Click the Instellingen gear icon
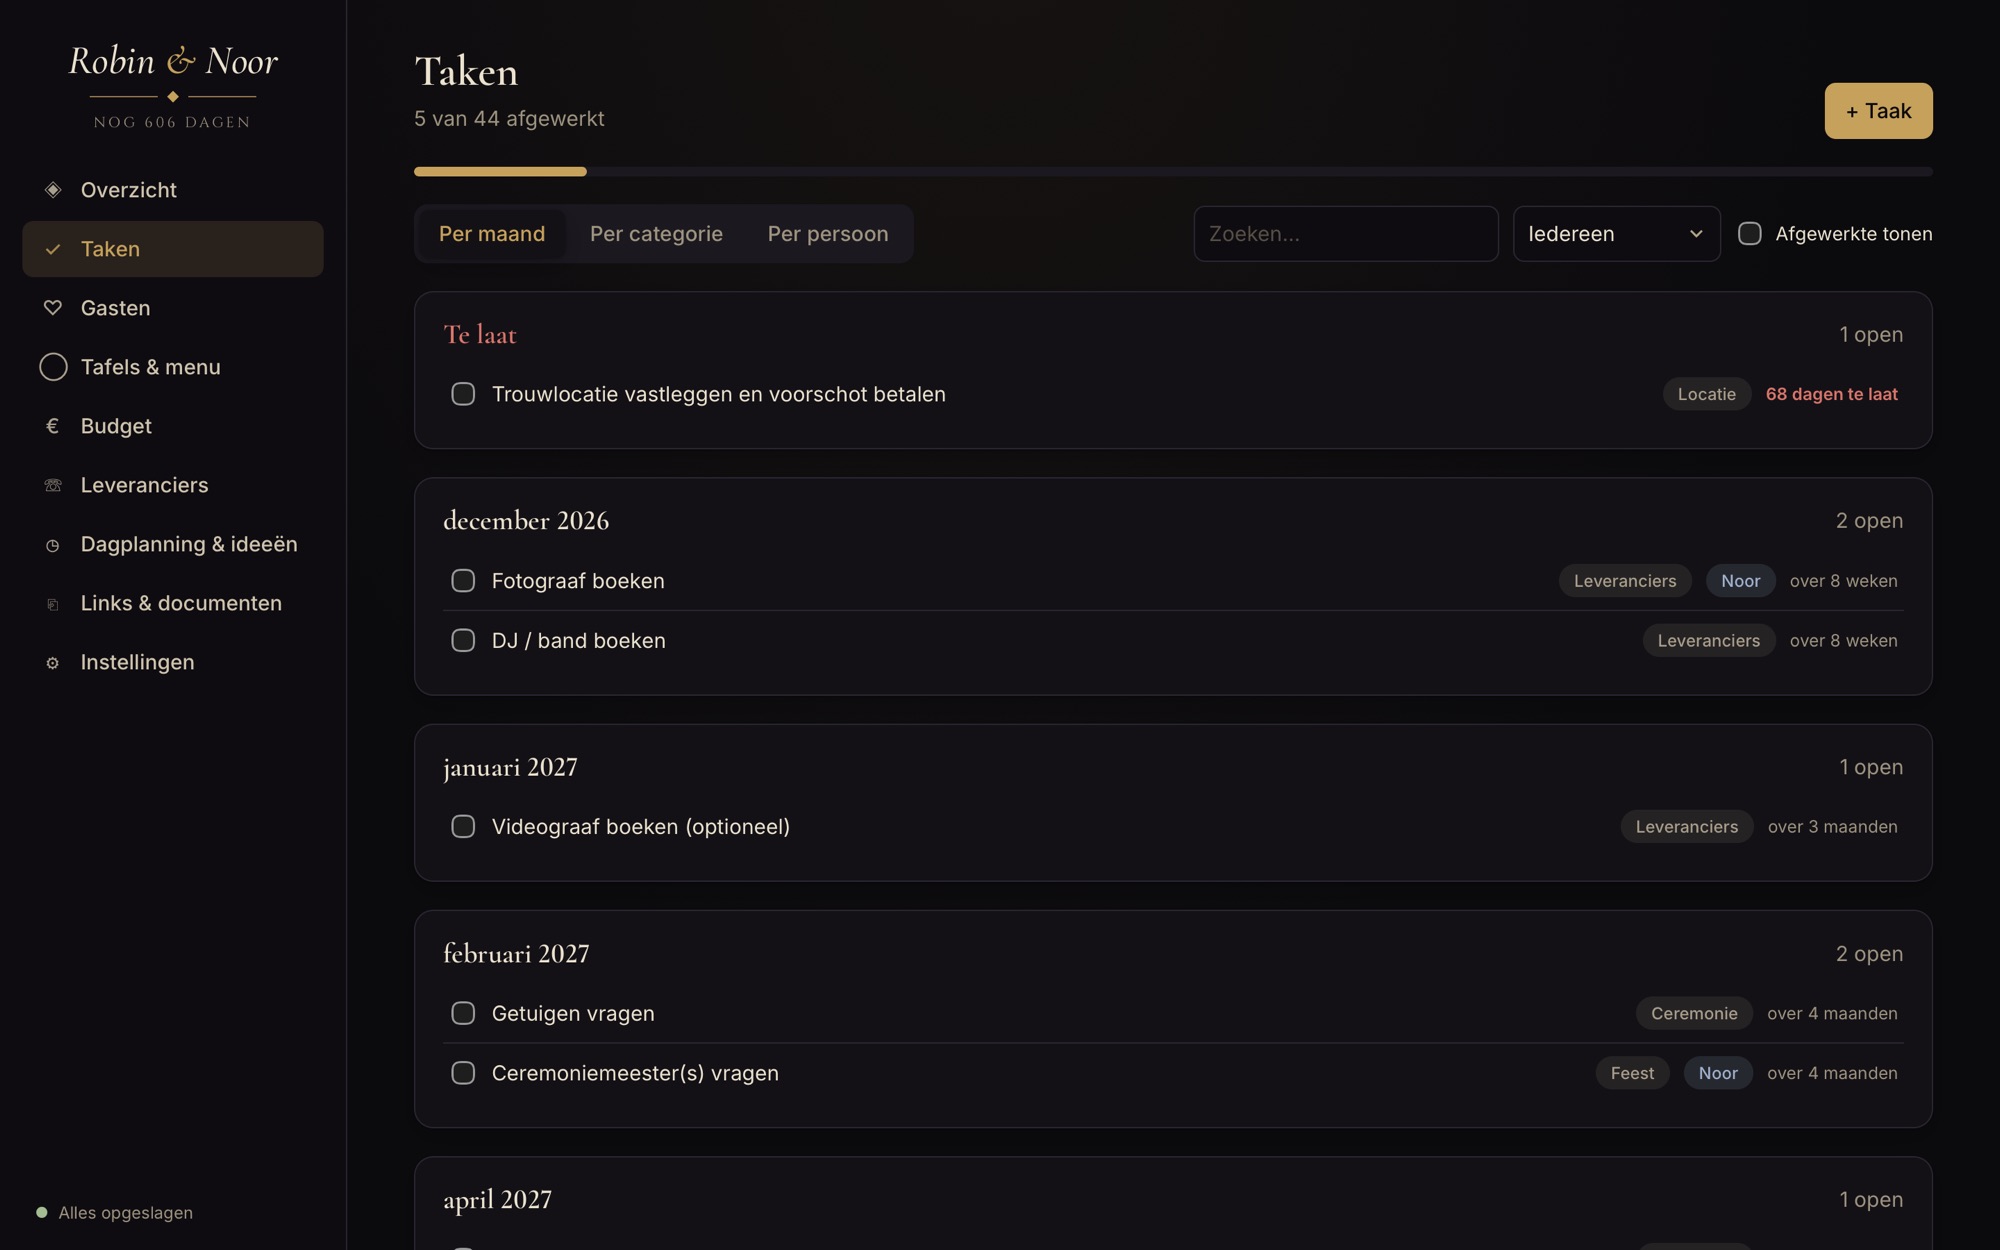The width and height of the screenshot is (2000, 1250). click(x=53, y=663)
